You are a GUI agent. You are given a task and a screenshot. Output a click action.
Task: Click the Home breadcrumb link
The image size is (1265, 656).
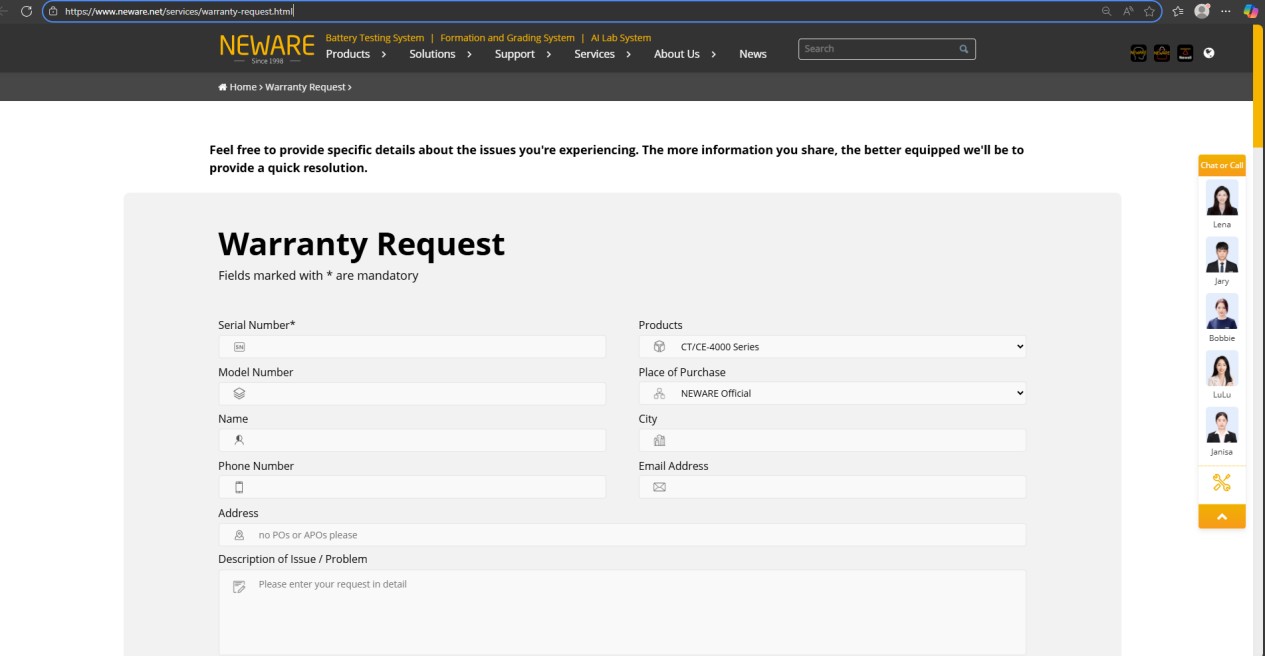[242, 87]
